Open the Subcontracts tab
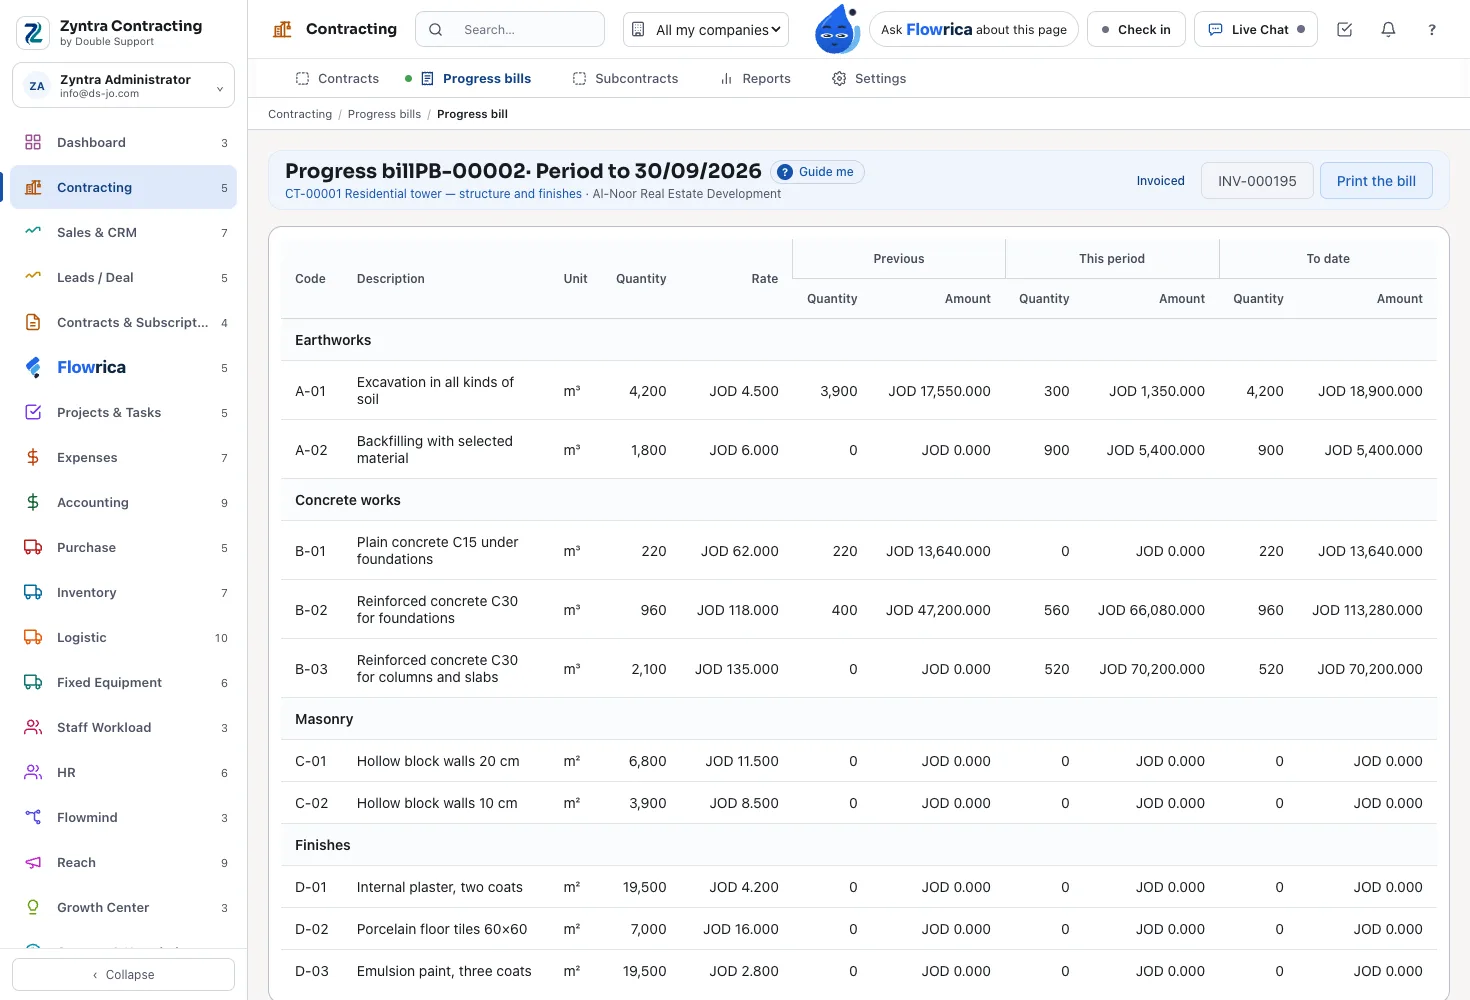 (x=625, y=78)
